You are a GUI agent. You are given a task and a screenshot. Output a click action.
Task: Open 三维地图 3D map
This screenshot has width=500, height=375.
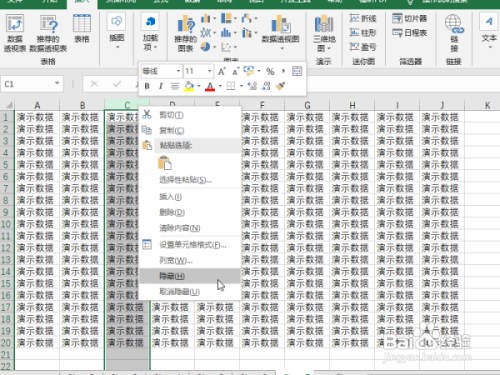(324, 33)
